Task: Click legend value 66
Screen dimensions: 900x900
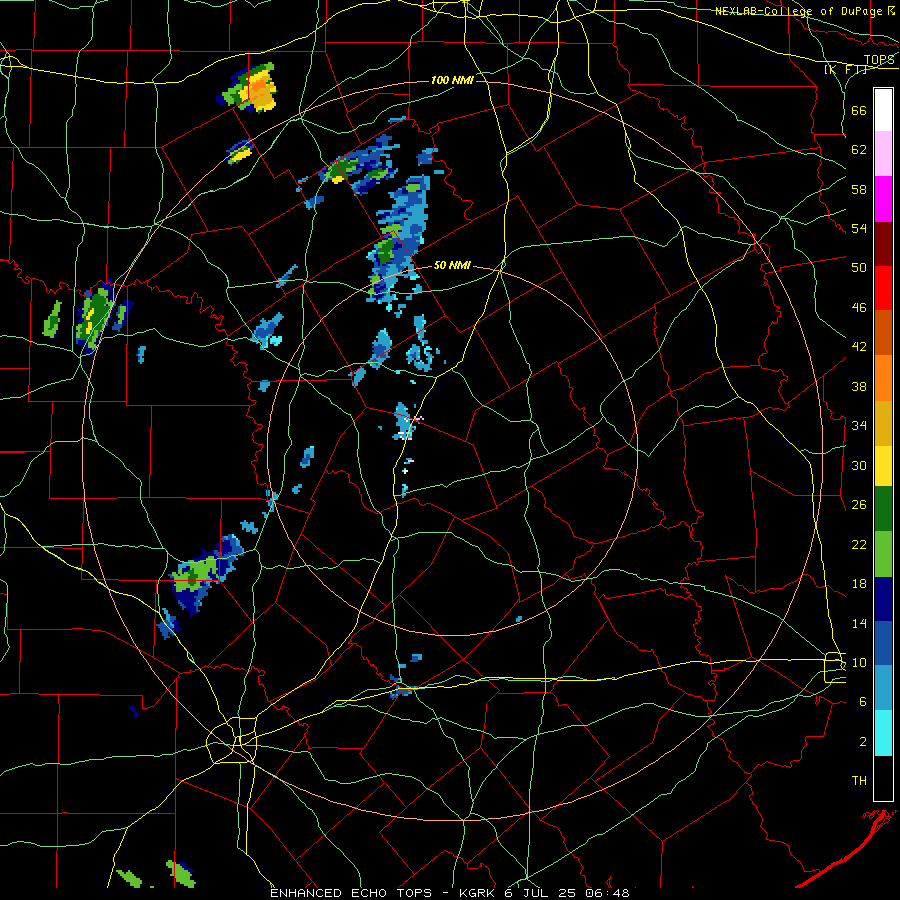Action: tap(859, 111)
